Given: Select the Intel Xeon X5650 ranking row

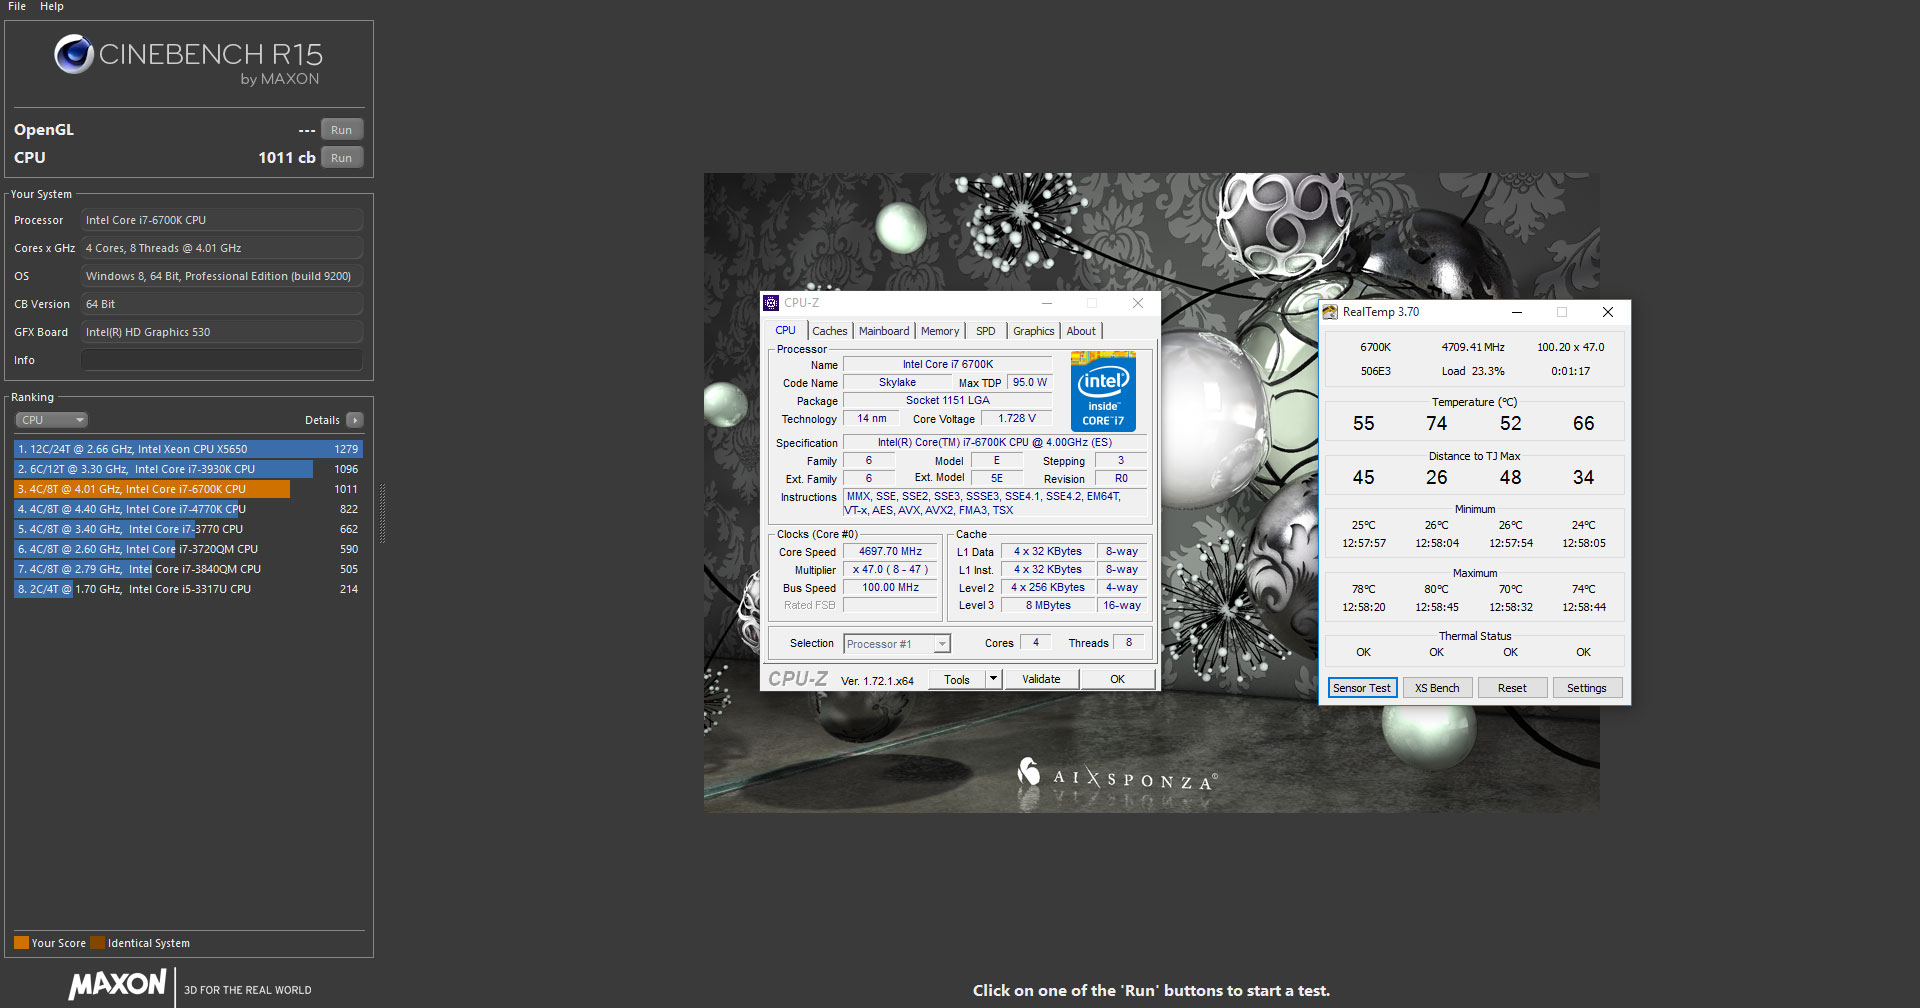Looking at the screenshot, I should pos(188,449).
